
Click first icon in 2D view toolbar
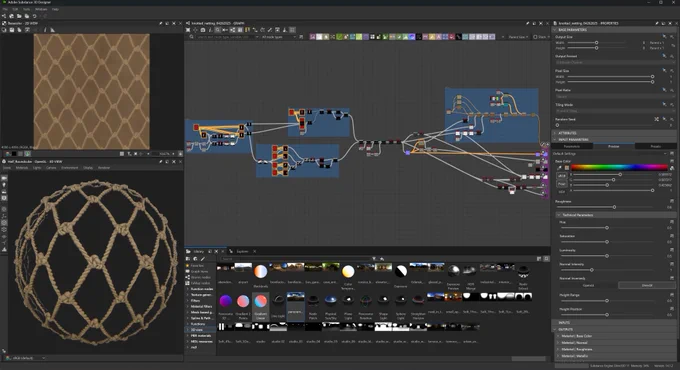(4, 30)
